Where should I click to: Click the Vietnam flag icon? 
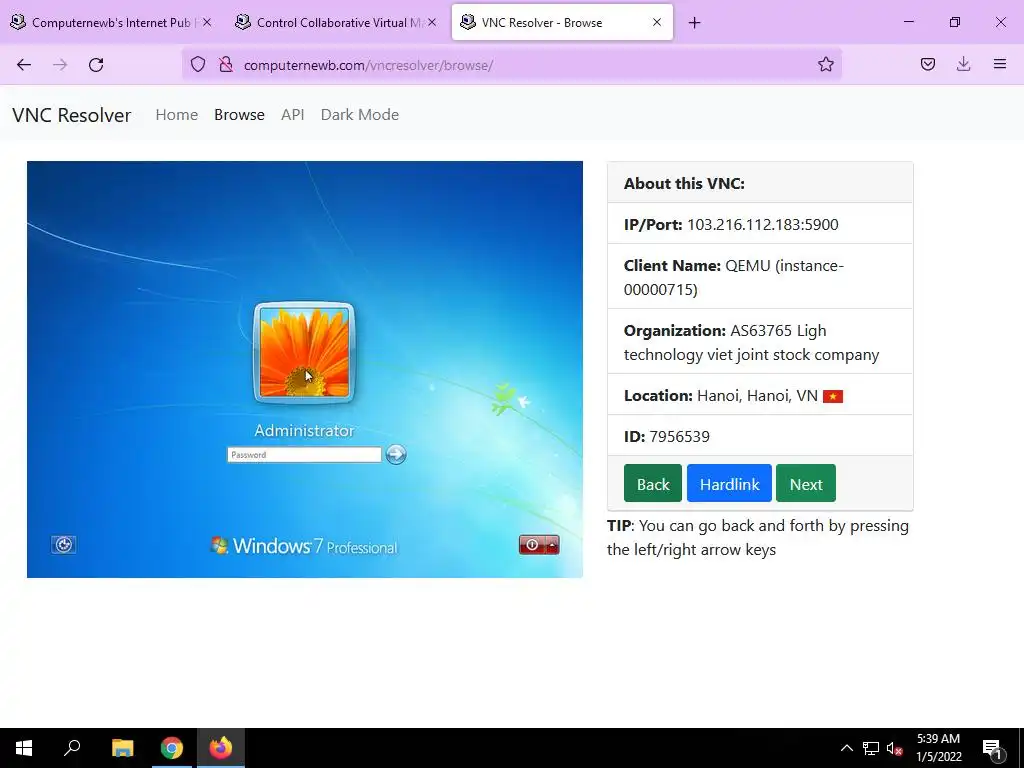coord(833,396)
